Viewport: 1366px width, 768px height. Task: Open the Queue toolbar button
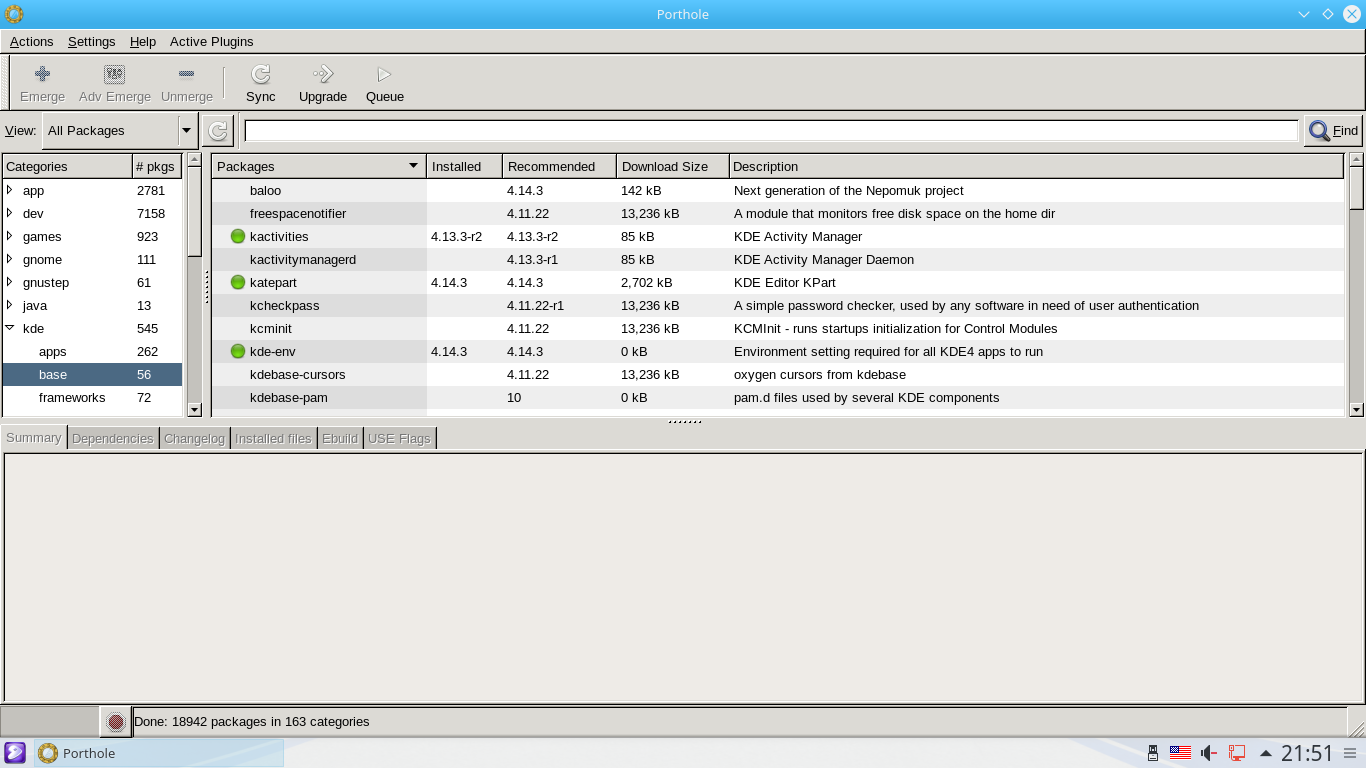point(385,83)
